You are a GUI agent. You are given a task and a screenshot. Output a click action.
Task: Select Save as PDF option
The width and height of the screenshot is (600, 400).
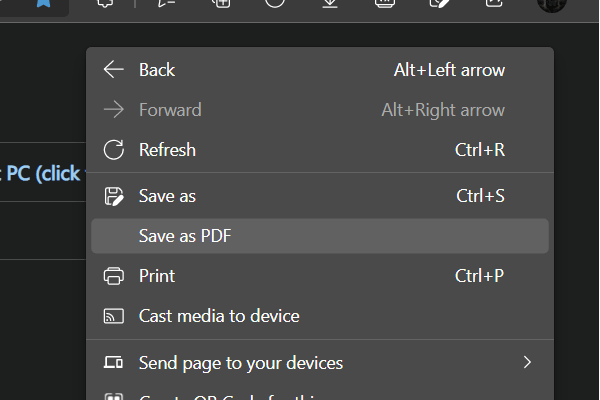coord(185,236)
